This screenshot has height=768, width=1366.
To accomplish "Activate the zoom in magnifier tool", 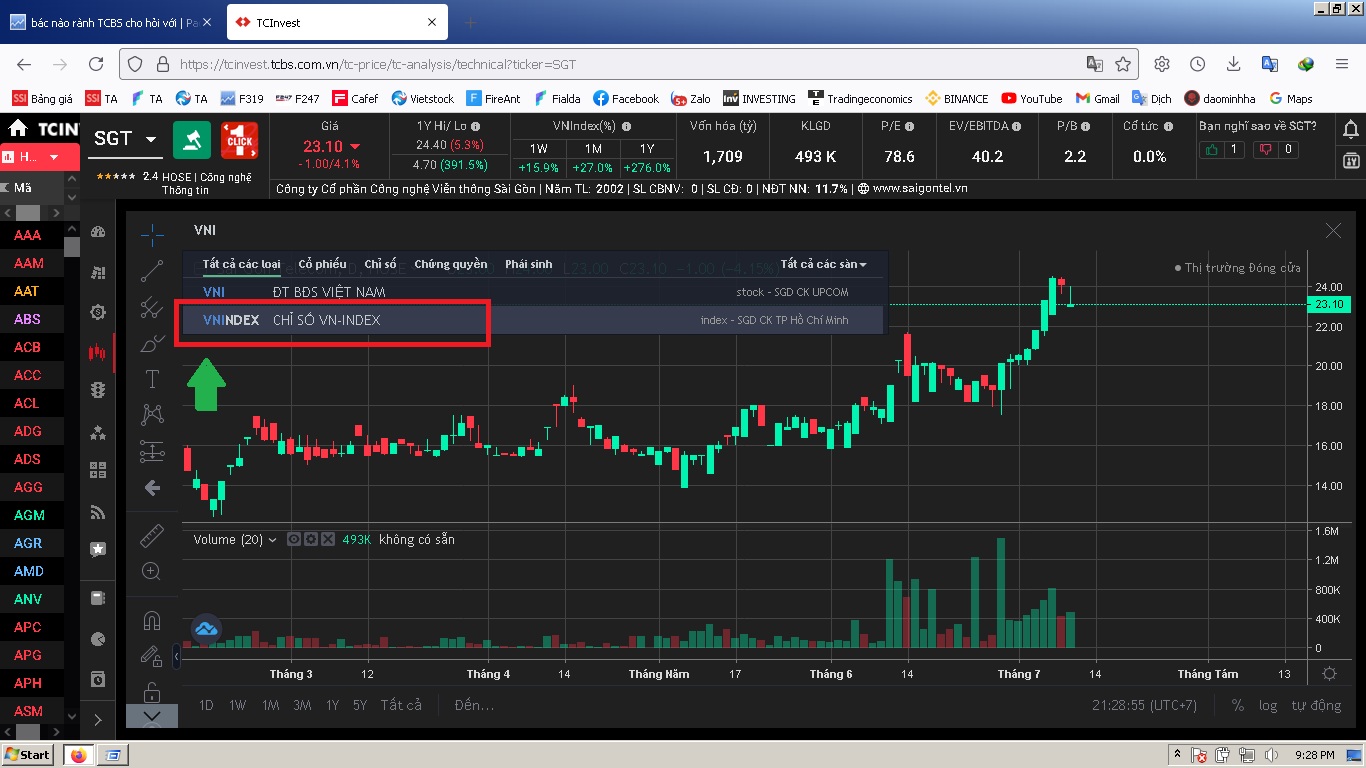I will 152,572.
